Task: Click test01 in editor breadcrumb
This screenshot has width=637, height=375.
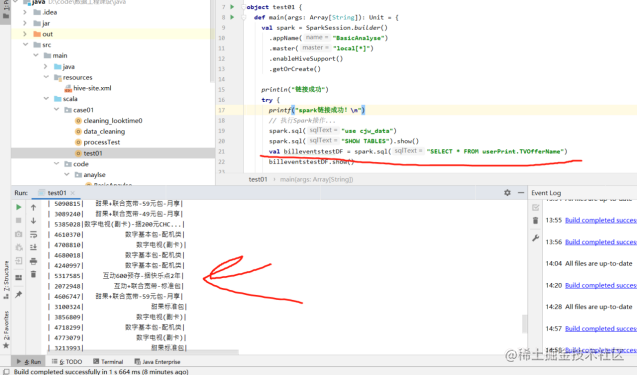Action: pos(258,179)
